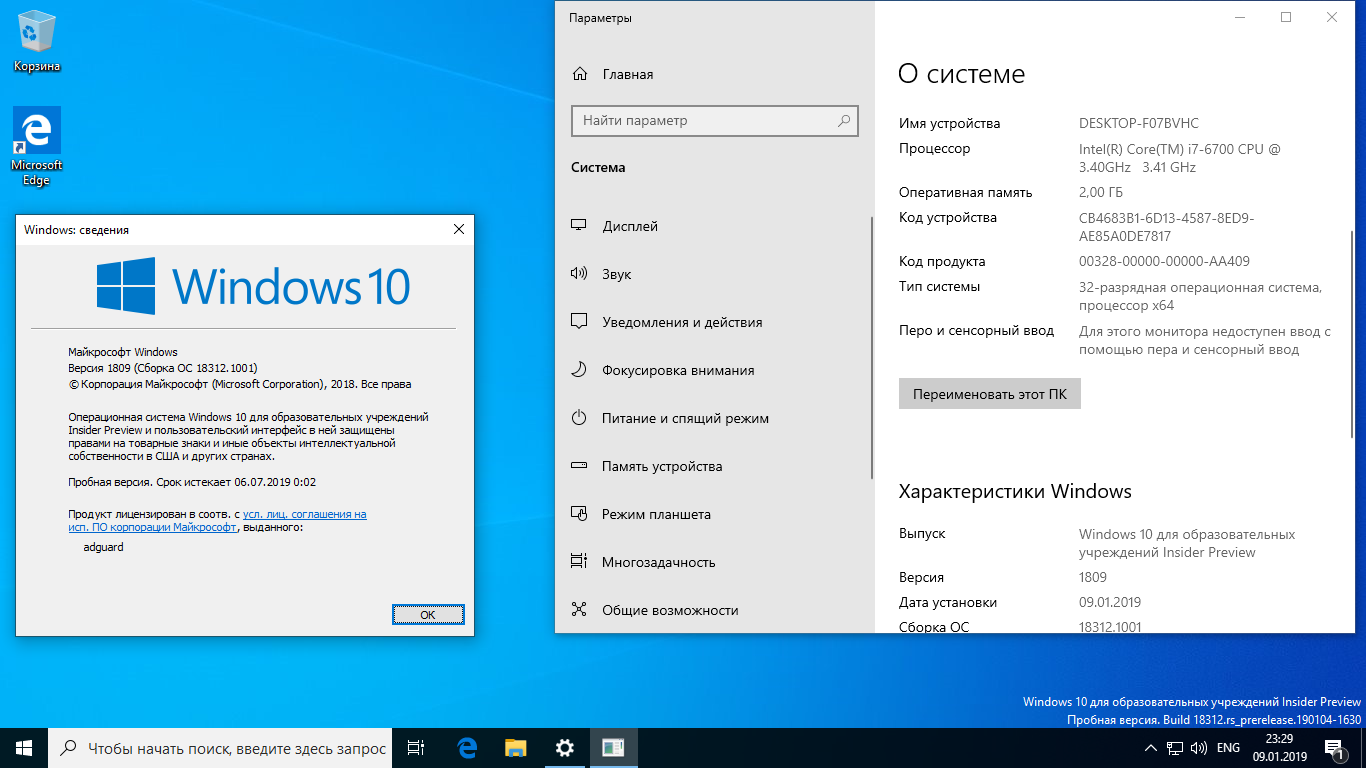Viewport: 1366px width, 768px height.
Task: Select version value 1809 in Settings
Action: (x=1093, y=578)
